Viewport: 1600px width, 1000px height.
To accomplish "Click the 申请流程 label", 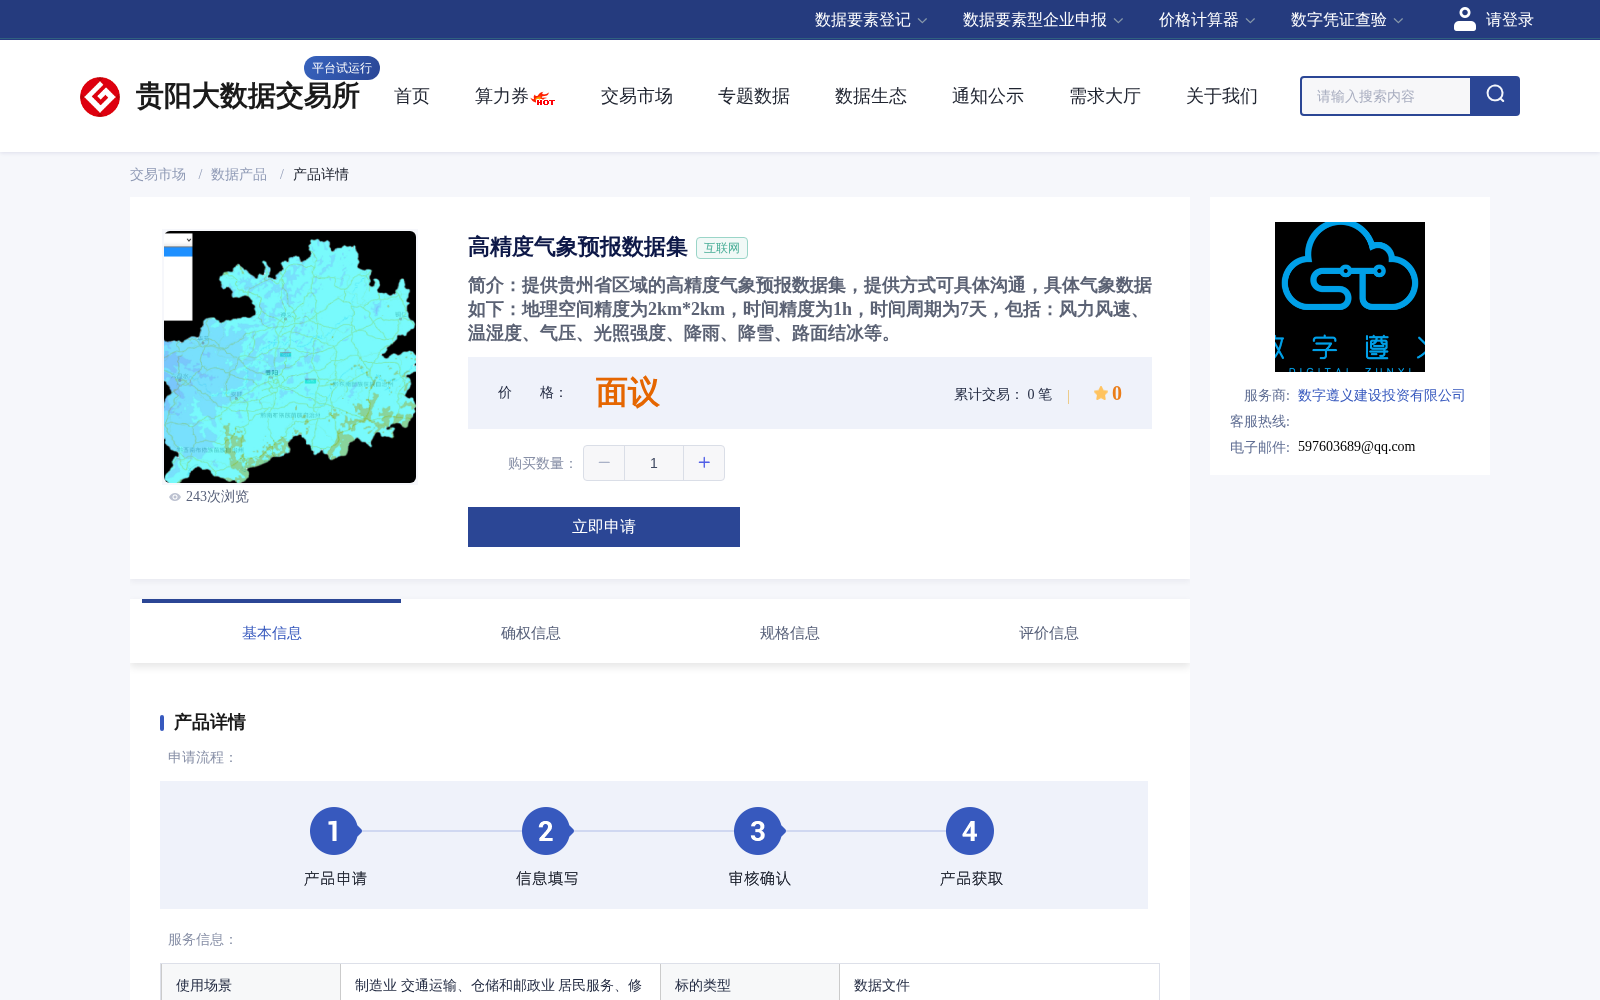I will point(203,757).
